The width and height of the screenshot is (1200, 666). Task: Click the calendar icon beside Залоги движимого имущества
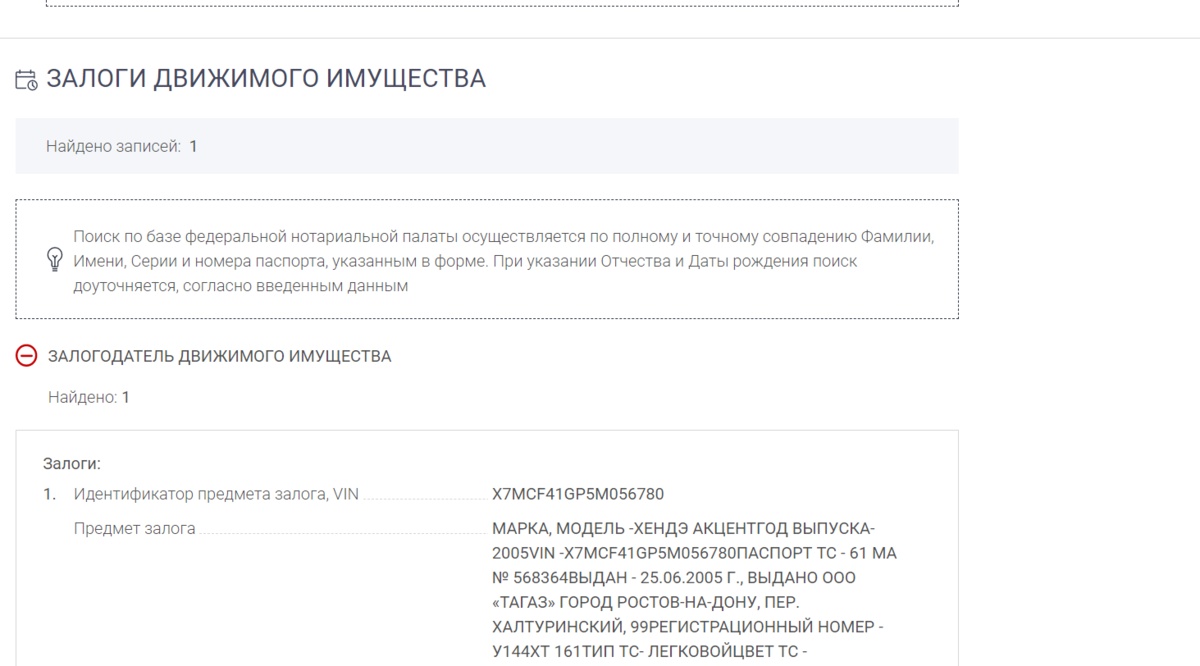coord(26,80)
